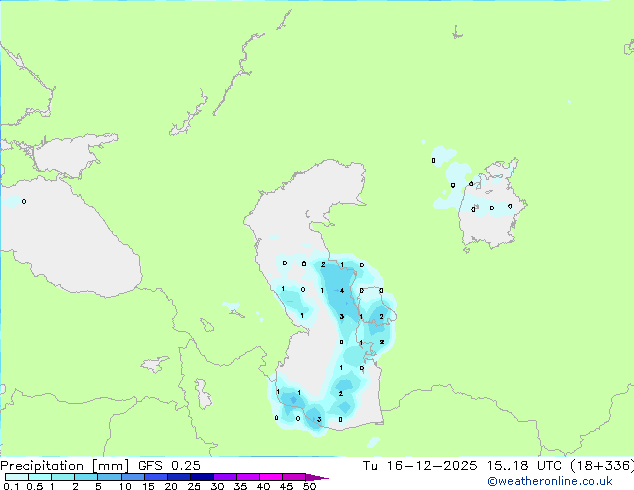Select the 30–35 mm purple legend swatch
The image size is (634, 490).
point(225,477)
